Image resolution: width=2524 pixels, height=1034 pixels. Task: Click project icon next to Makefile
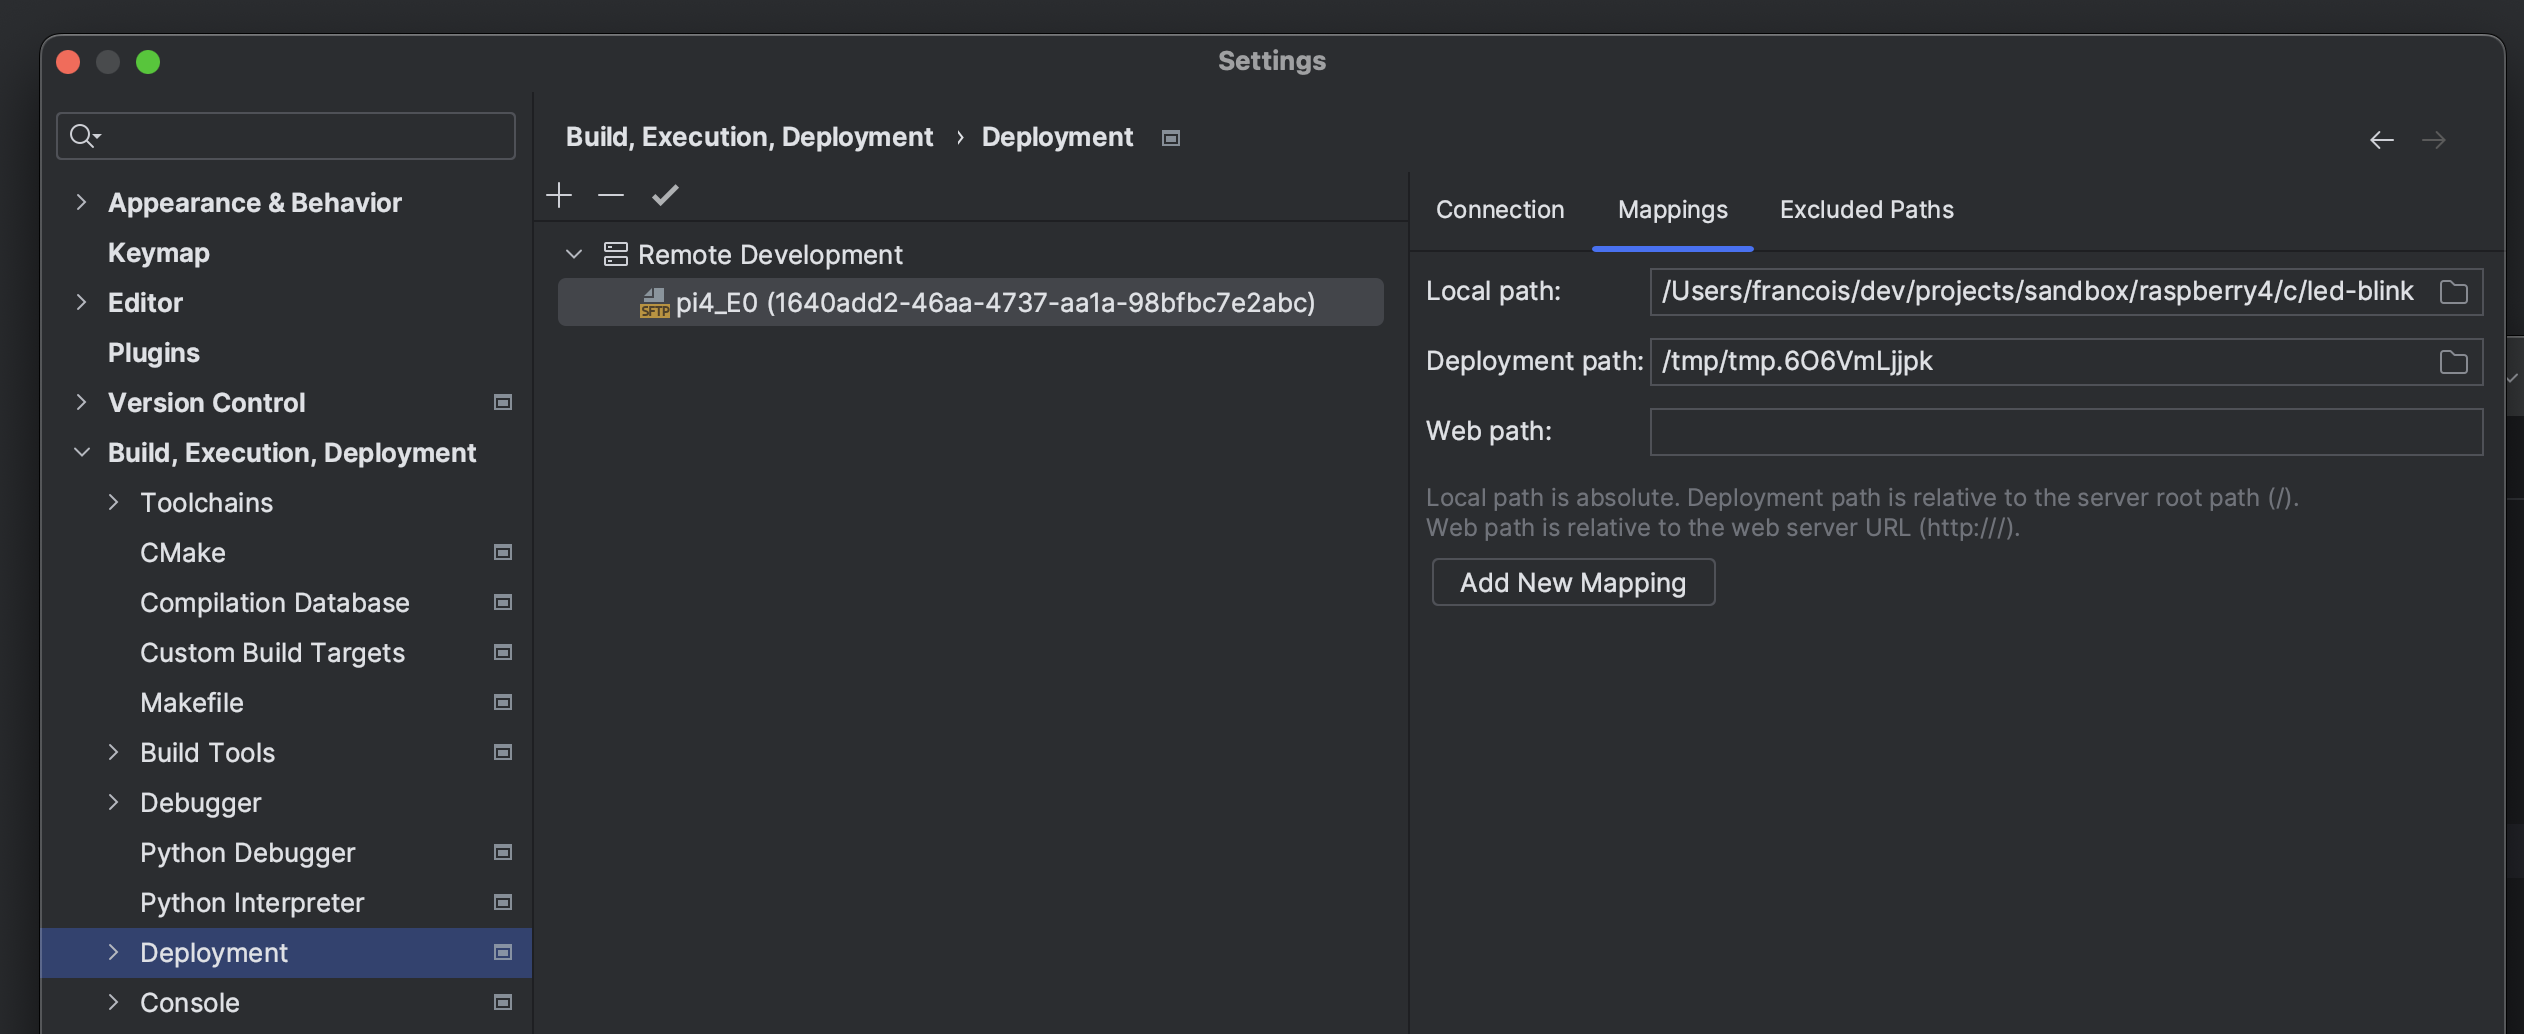pos(503,702)
